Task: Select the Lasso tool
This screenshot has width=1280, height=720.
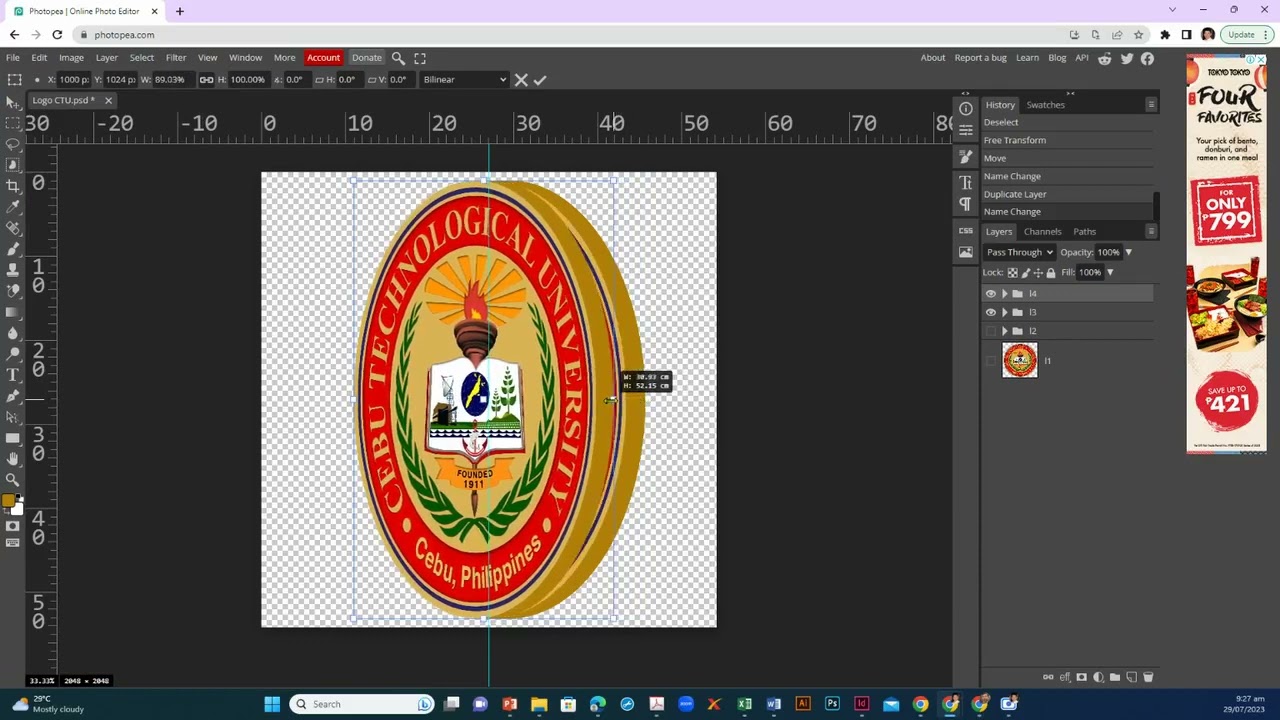Action: (x=12, y=144)
